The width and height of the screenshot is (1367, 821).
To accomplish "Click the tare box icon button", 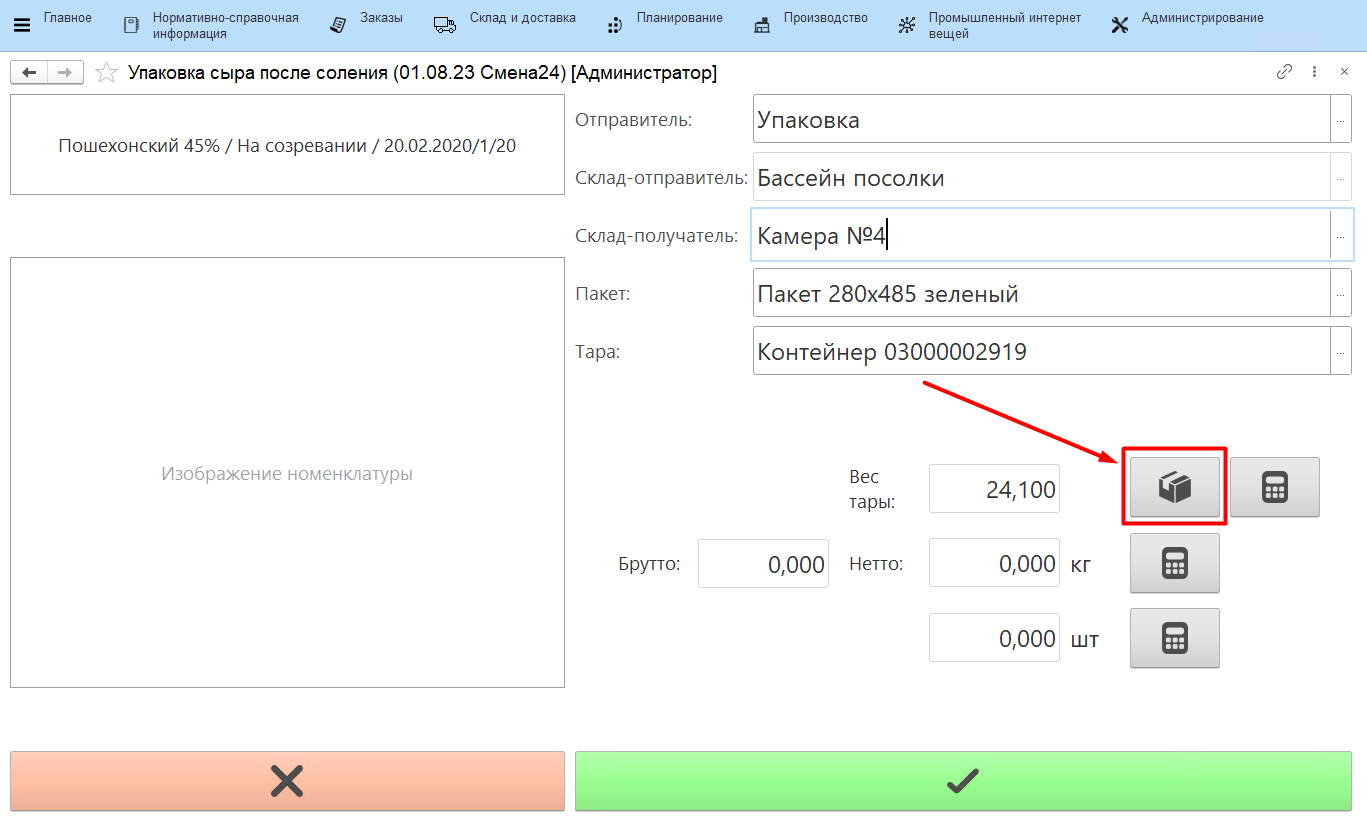I will pos(1174,487).
